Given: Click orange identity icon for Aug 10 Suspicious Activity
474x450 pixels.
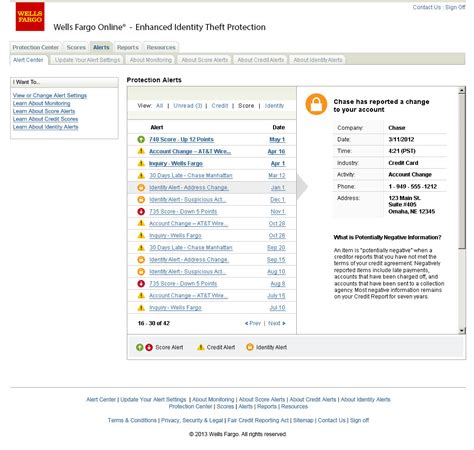Looking at the screenshot, I should (141, 271).
